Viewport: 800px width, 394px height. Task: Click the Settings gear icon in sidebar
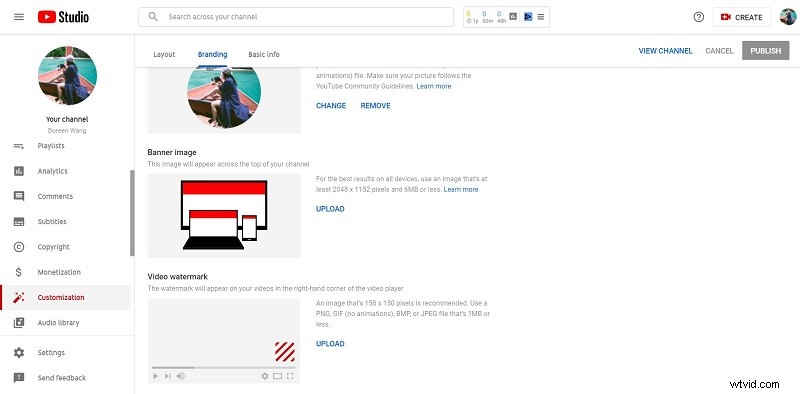pyautogui.click(x=19, y=353)
